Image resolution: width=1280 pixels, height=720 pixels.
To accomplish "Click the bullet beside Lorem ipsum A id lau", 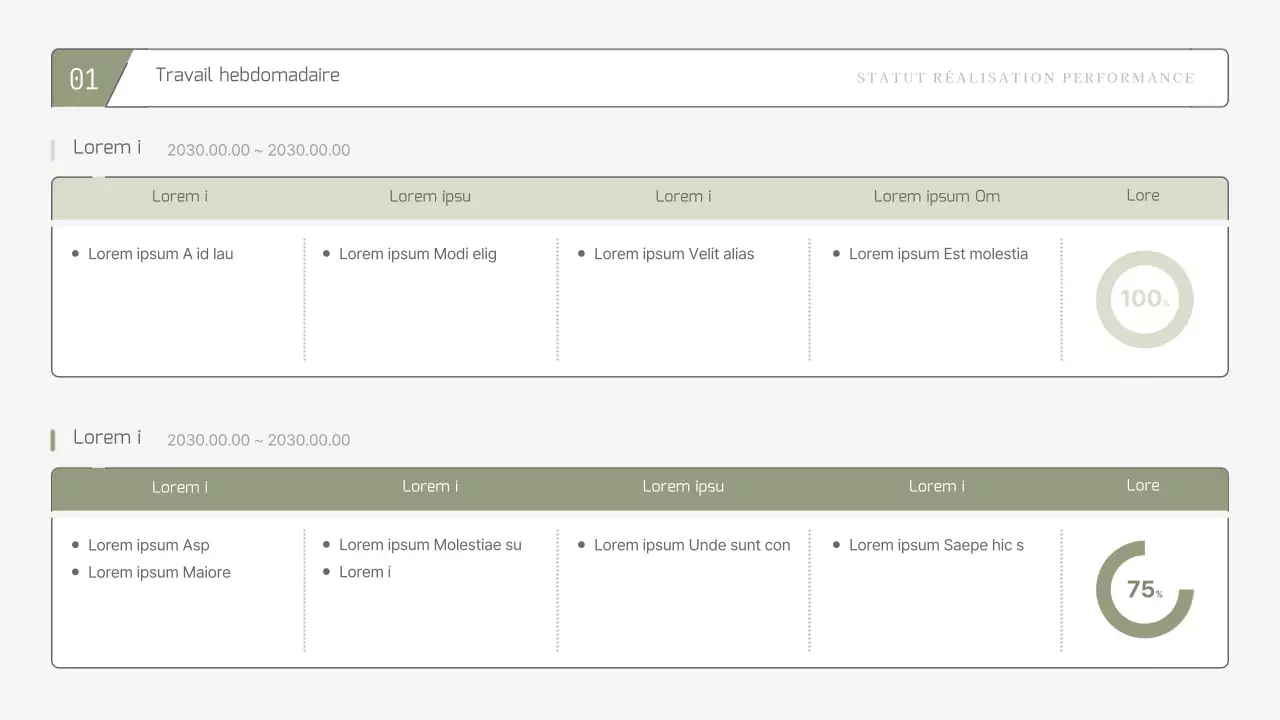I will [x=74, y=253].
